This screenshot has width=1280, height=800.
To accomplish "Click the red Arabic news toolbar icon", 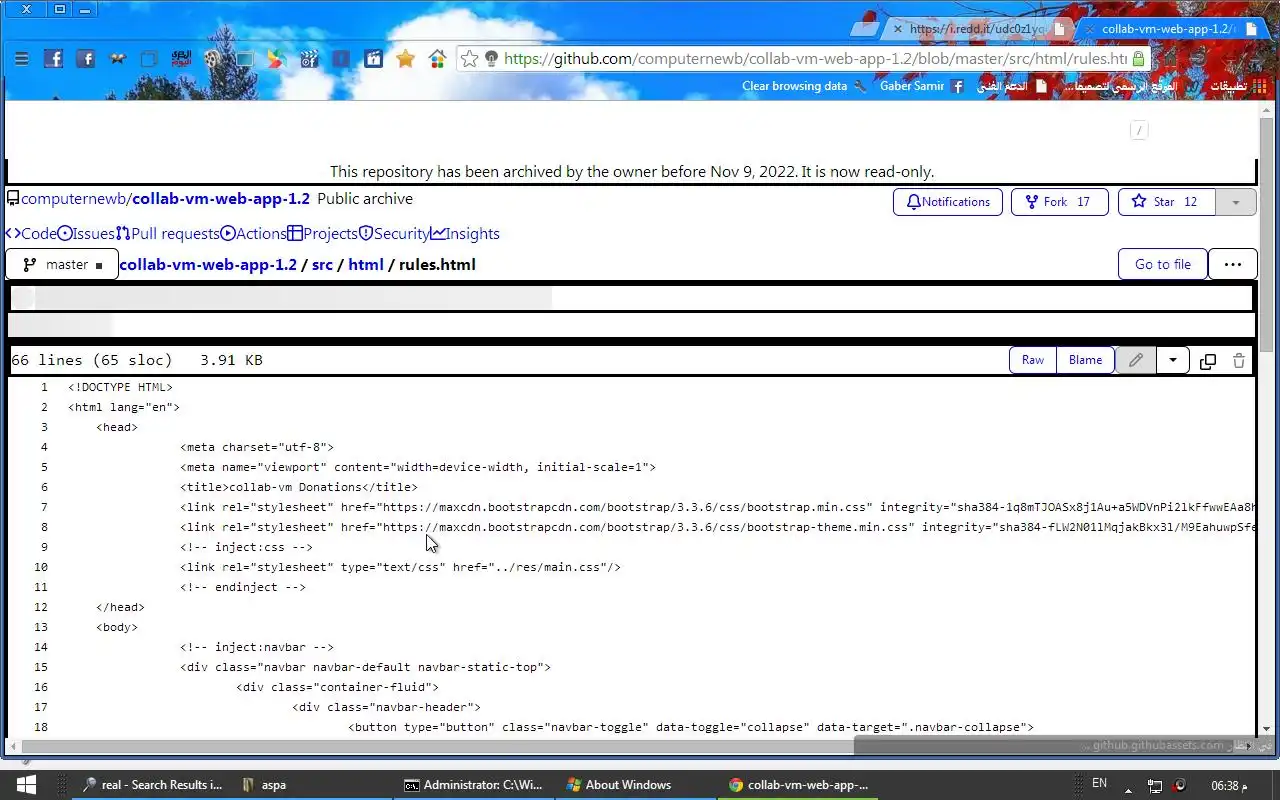I will pos(181,59).
